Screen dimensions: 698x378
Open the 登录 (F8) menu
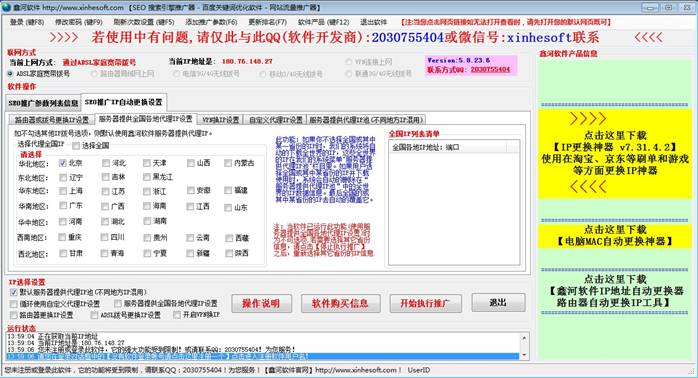click(27, 22)
